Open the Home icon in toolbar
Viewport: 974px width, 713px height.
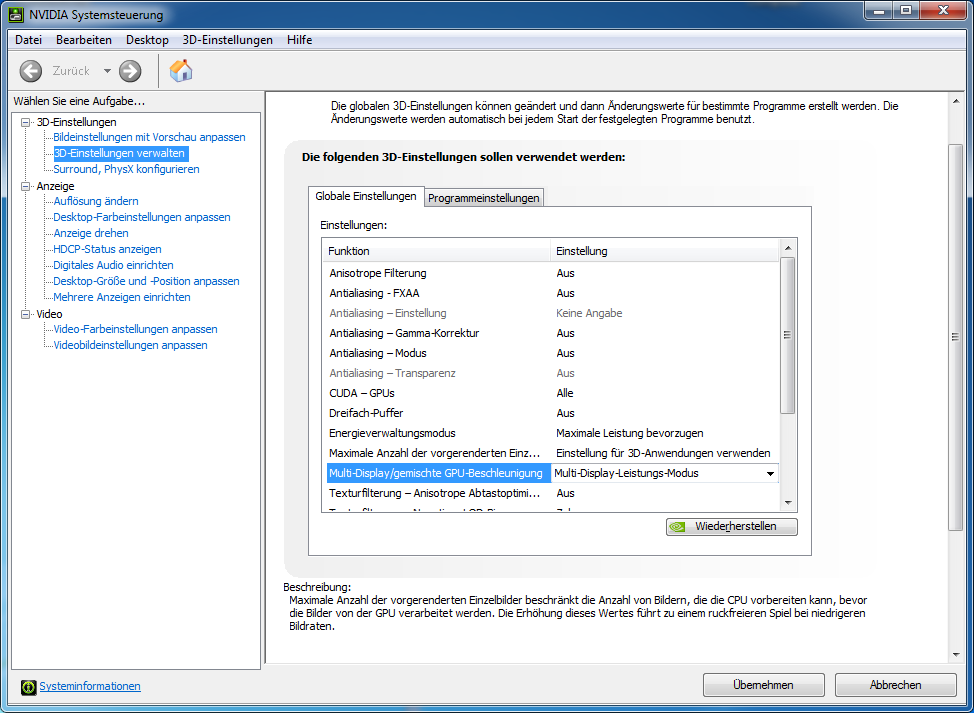coord(181,70)
